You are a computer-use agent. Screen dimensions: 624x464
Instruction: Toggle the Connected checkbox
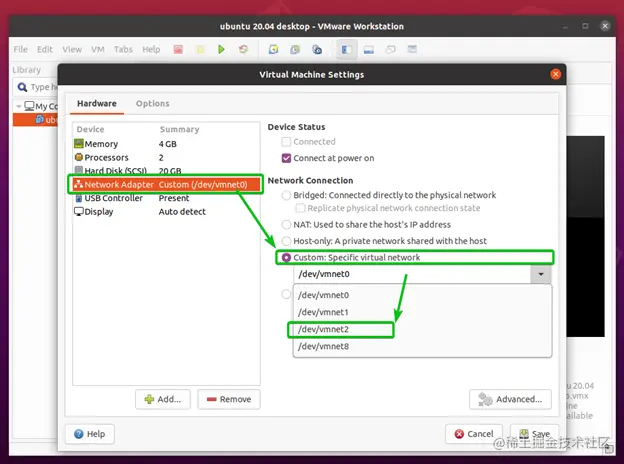286,141
